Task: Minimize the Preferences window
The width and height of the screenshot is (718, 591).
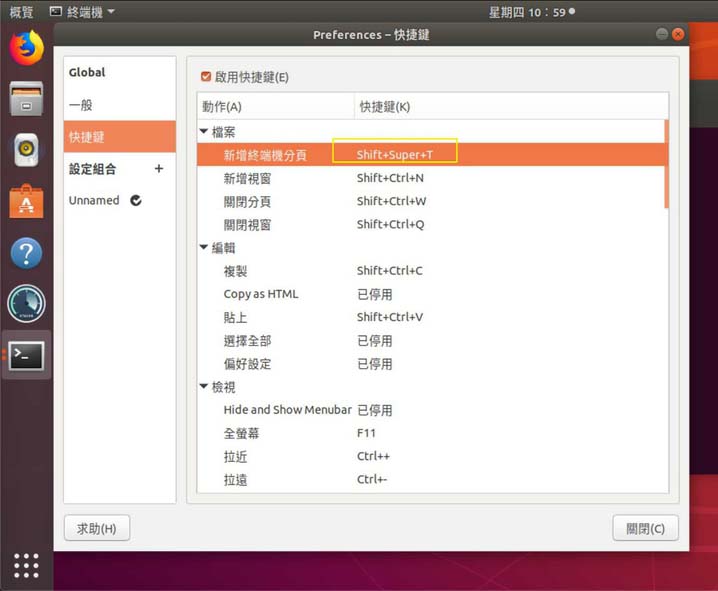Action: [x=662, y=34]
